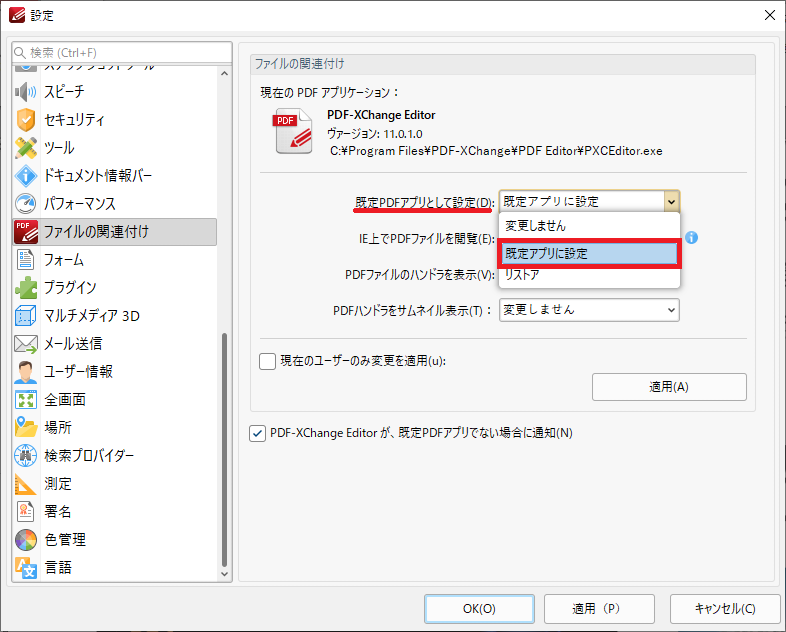Click the Full Screen arrows icon
Viewport: 786px width, 632px height.
tap(26, 399)
